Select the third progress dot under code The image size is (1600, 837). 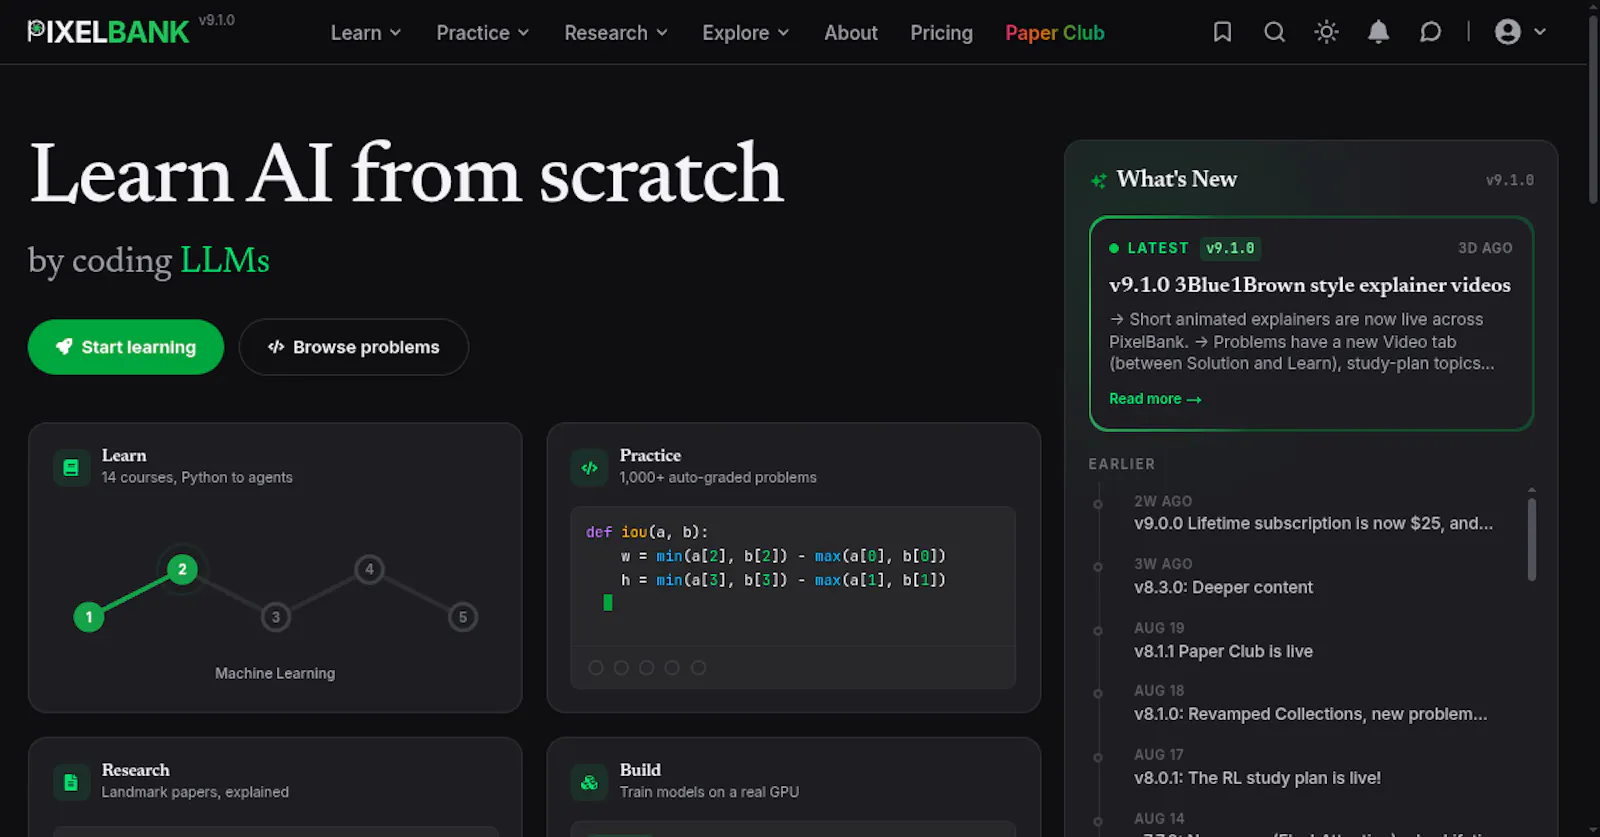pos(647,668)
